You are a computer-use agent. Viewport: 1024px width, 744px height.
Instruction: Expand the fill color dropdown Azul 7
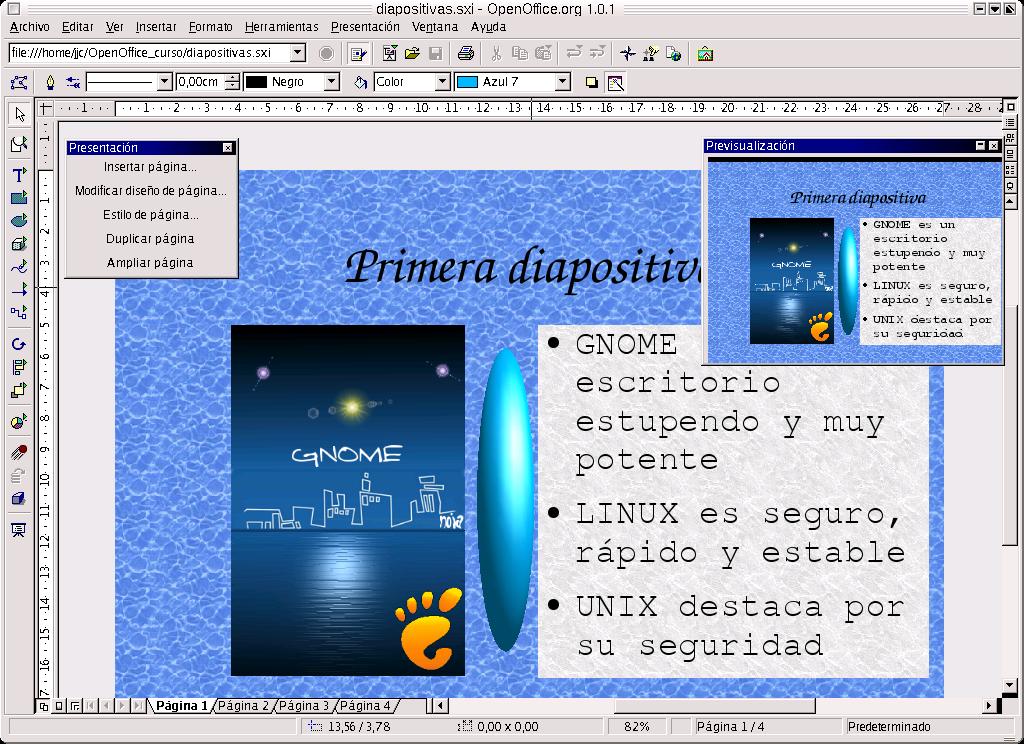pos(561,82)
